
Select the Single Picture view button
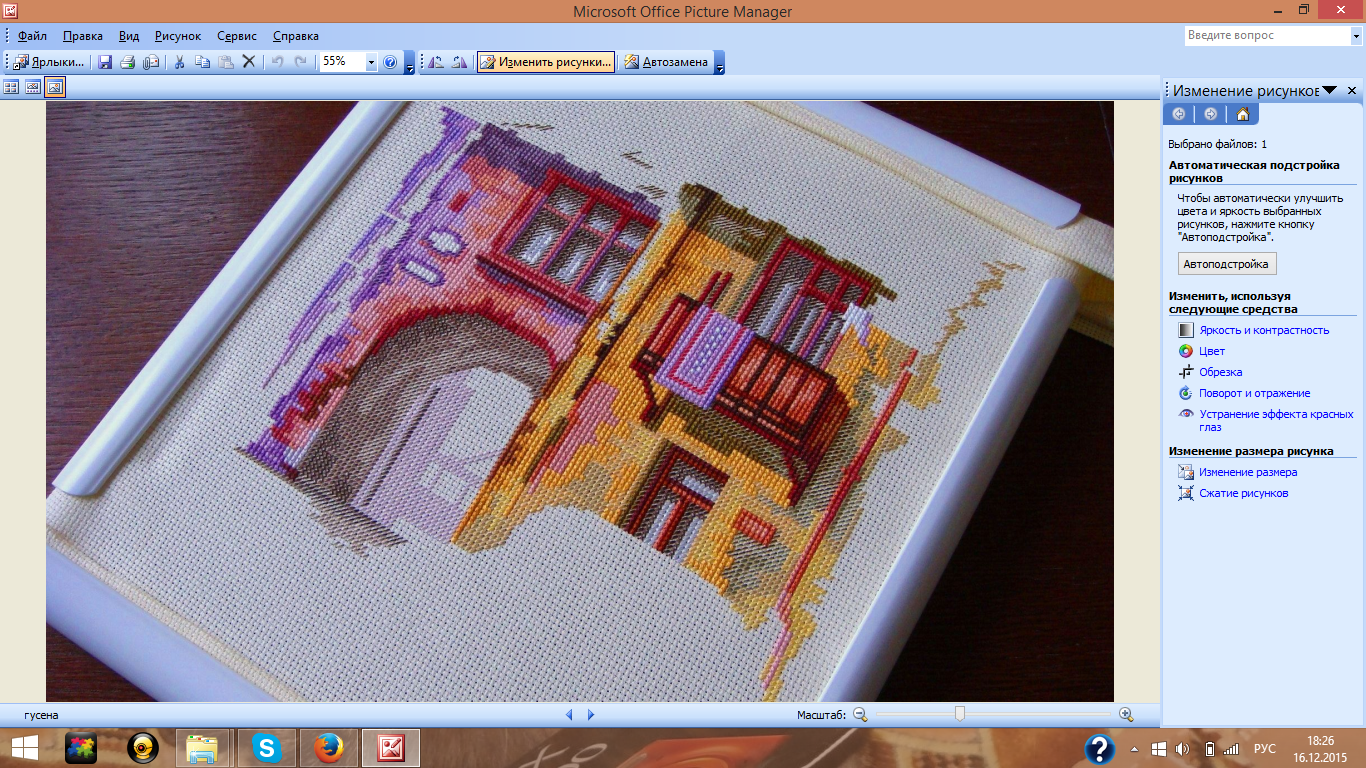coord(55,87)
